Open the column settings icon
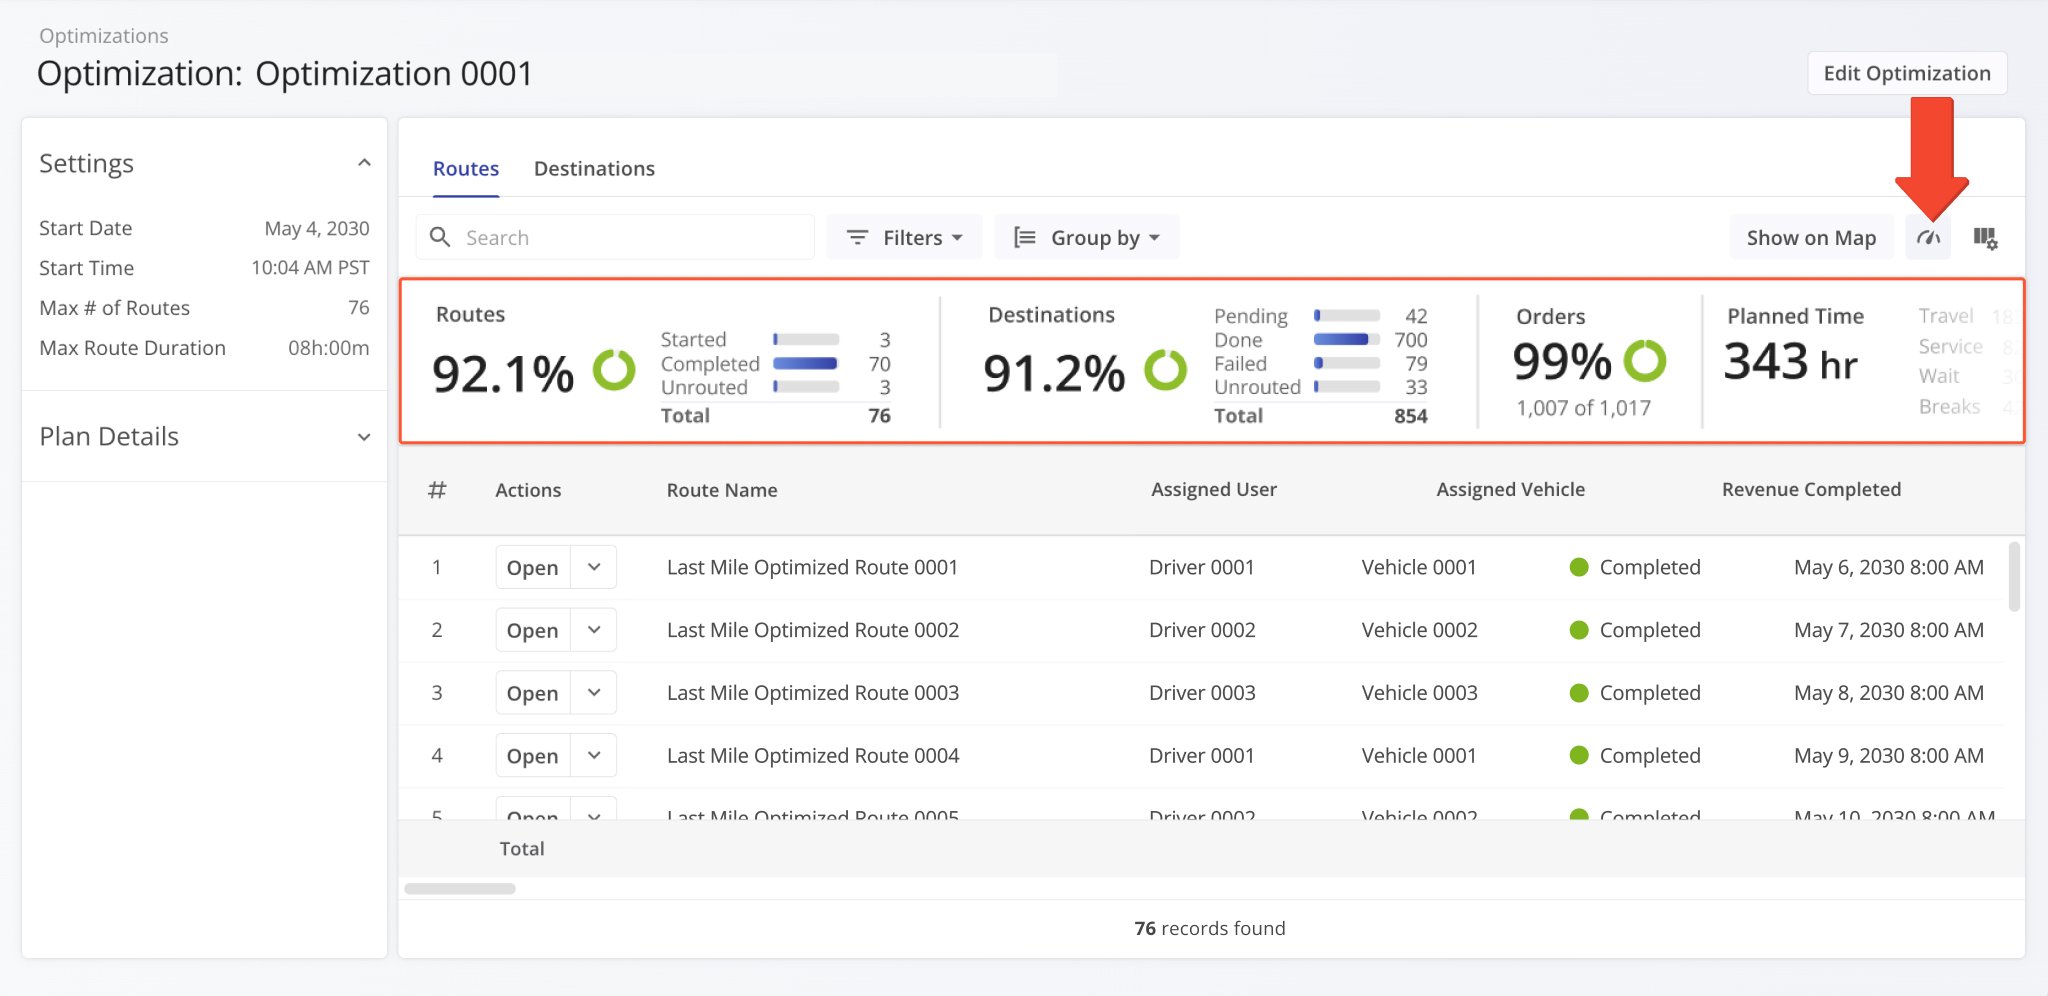This screenshot has height=996, width=2048. pyautogui.click(x=1985, y=238)
